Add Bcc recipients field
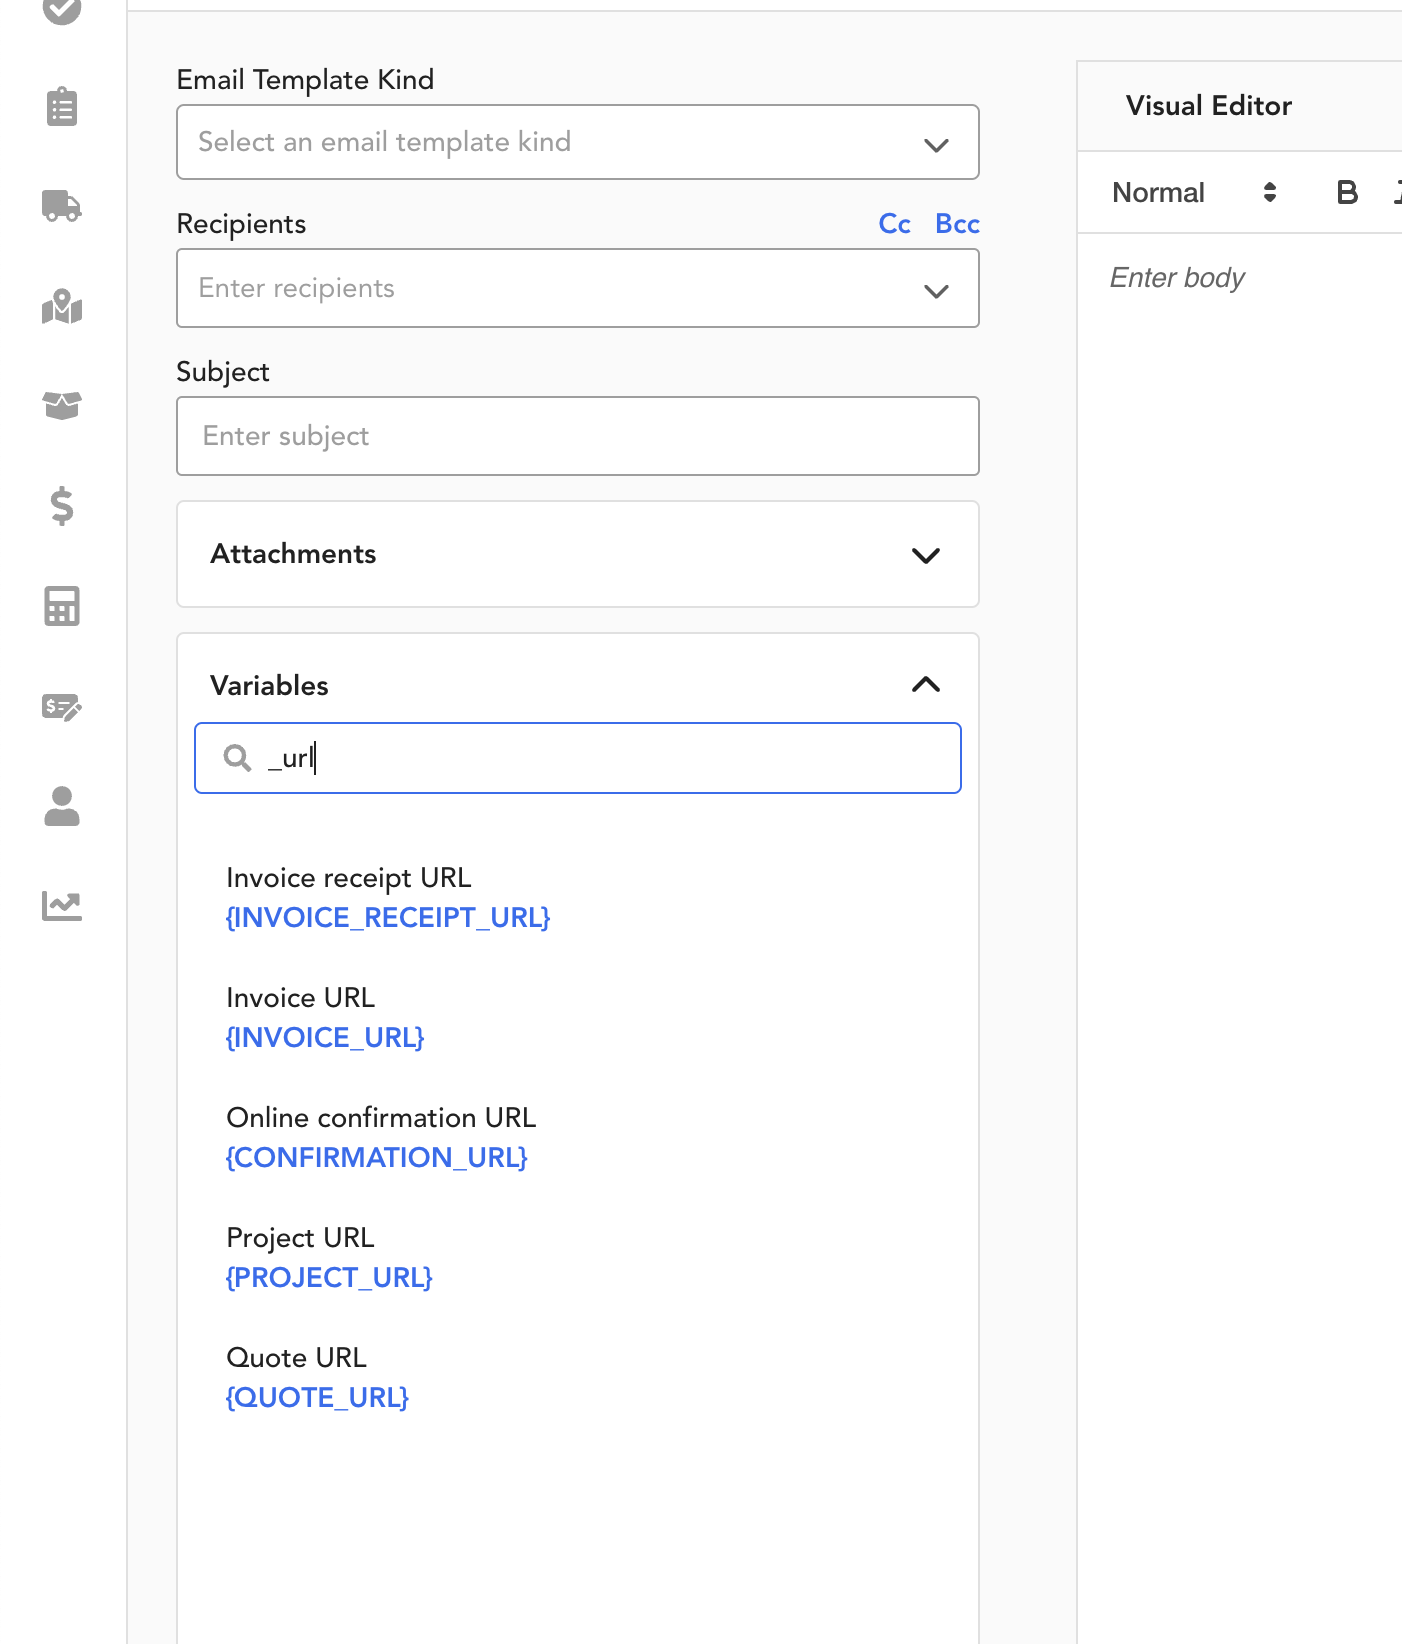The image size is (1402, 1644). [957, 224]
